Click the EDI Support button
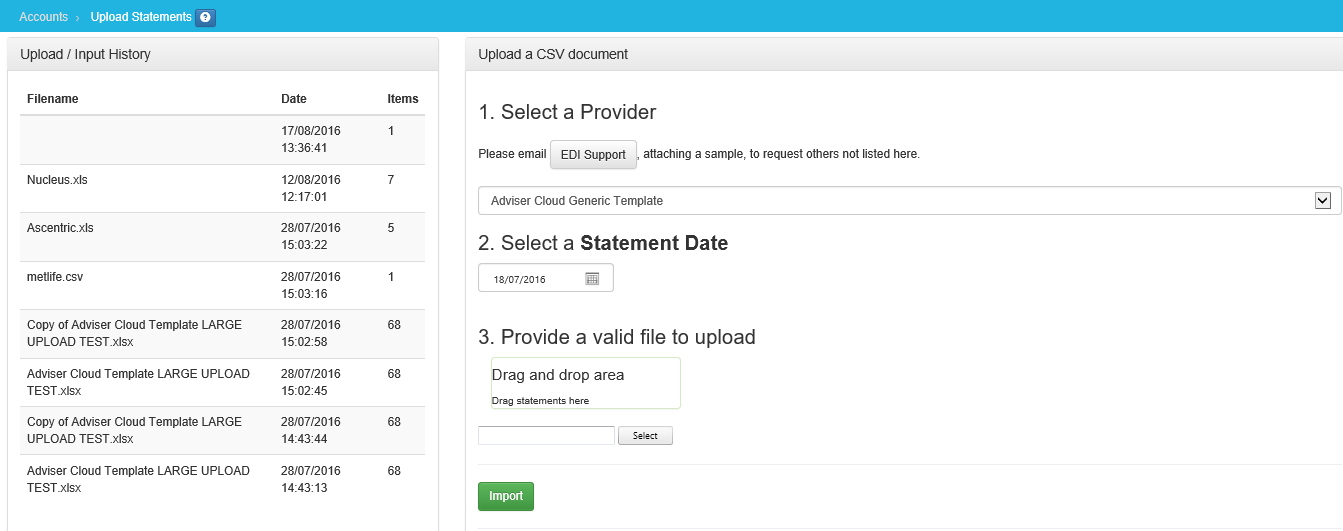 click(593, 155)
